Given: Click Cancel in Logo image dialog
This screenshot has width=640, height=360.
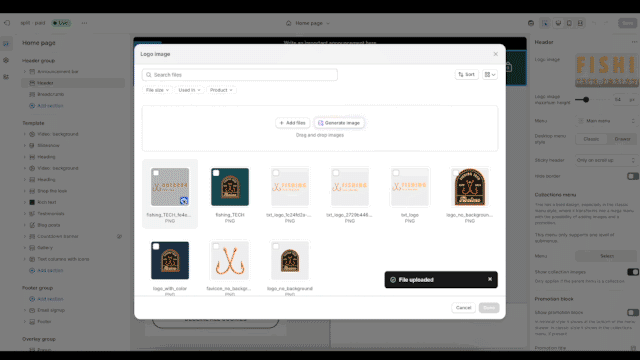Looking at the screenshot, I should (463, 308).
